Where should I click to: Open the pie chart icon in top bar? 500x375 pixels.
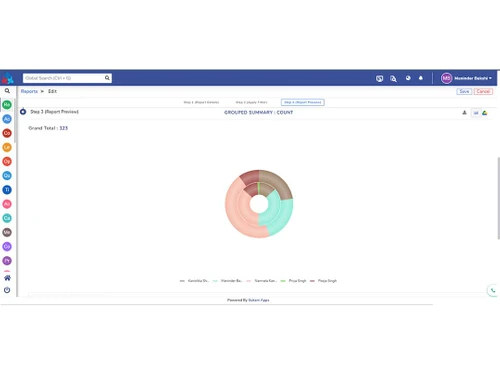coord(408,78)
